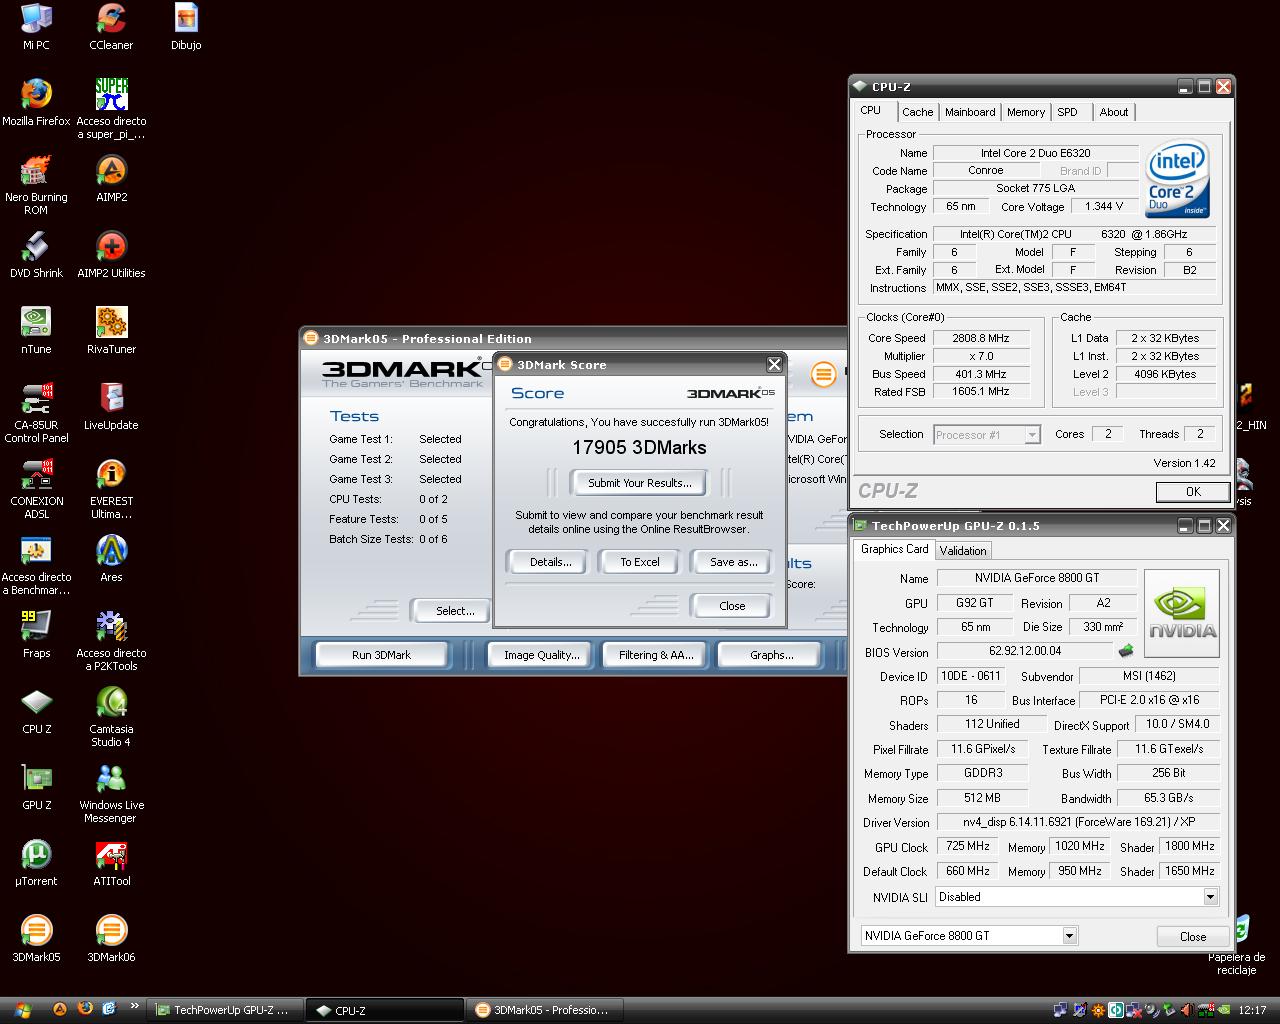Launch Camtasia Studio 4 icon
The width and height of the screenshot is (1280, 1024).
coord(111,717)
